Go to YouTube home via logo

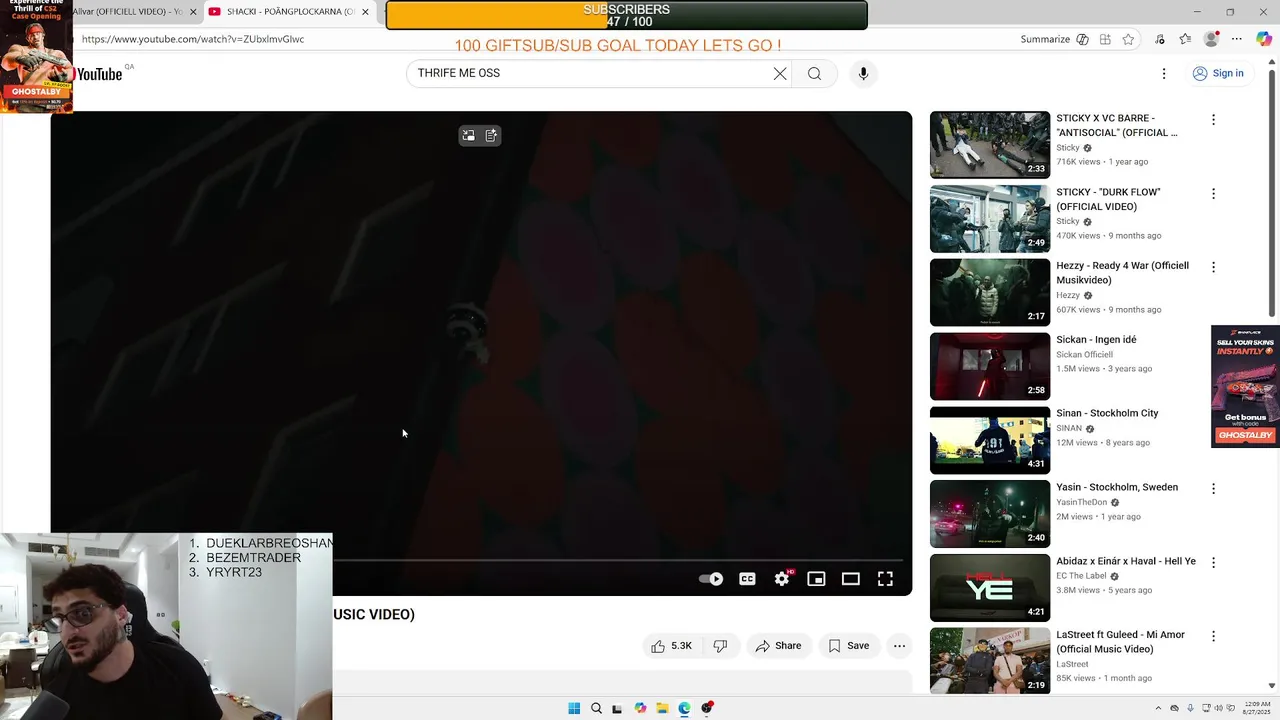99,74
